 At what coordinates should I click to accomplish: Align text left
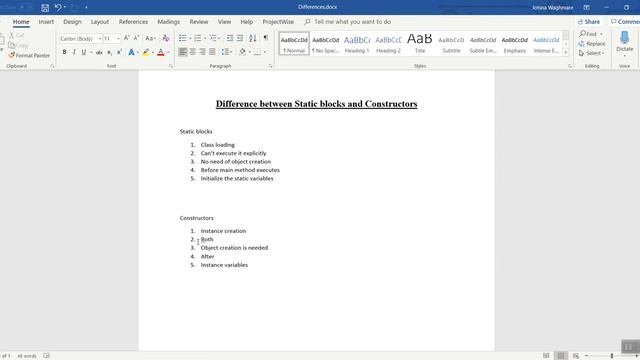click(183, 52)
